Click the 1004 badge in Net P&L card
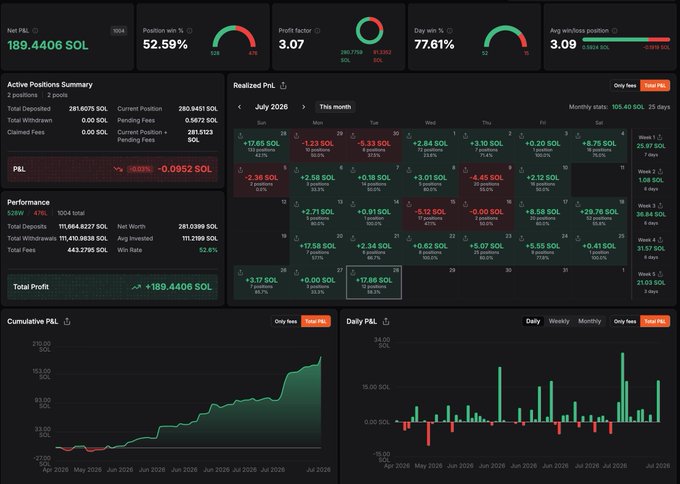The height and width of the screenshot is (484, 680). [x=118, y=31]
